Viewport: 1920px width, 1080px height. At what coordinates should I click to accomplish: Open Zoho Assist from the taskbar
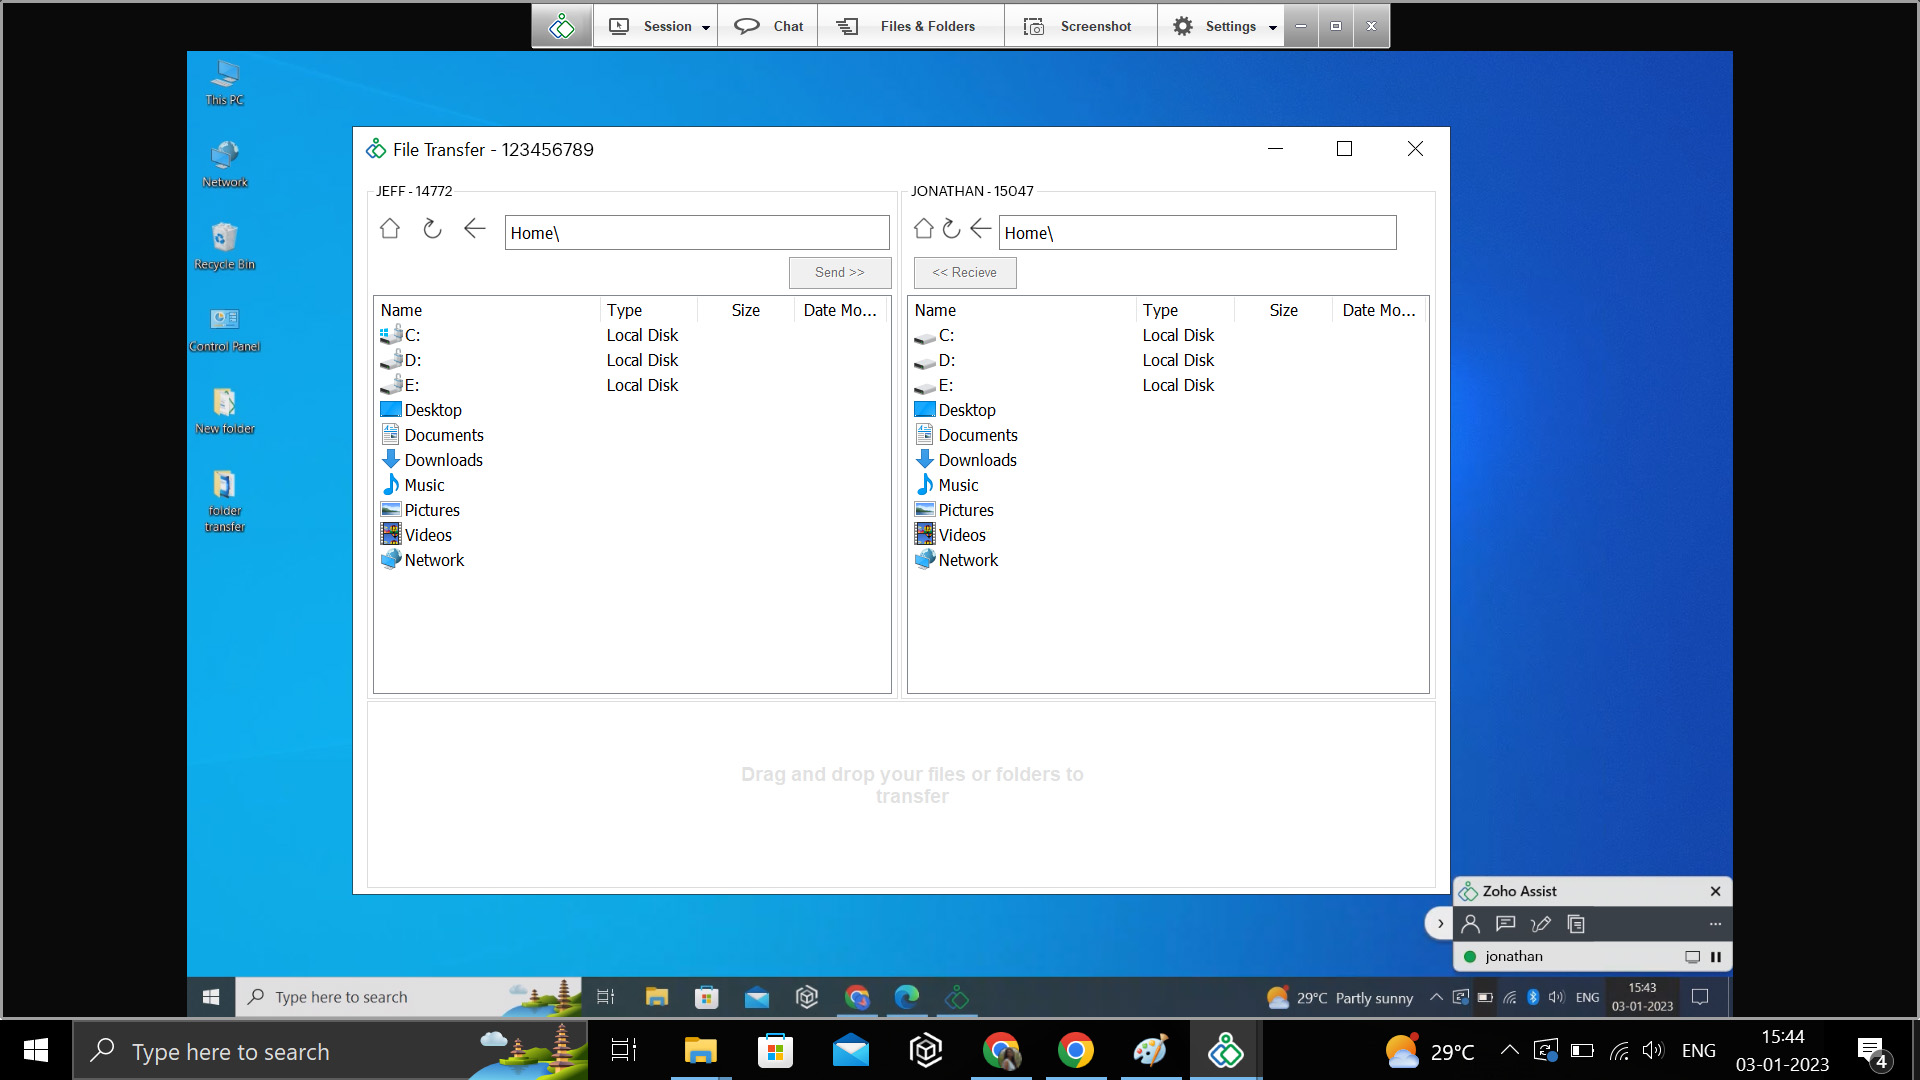(1225, 1050)
